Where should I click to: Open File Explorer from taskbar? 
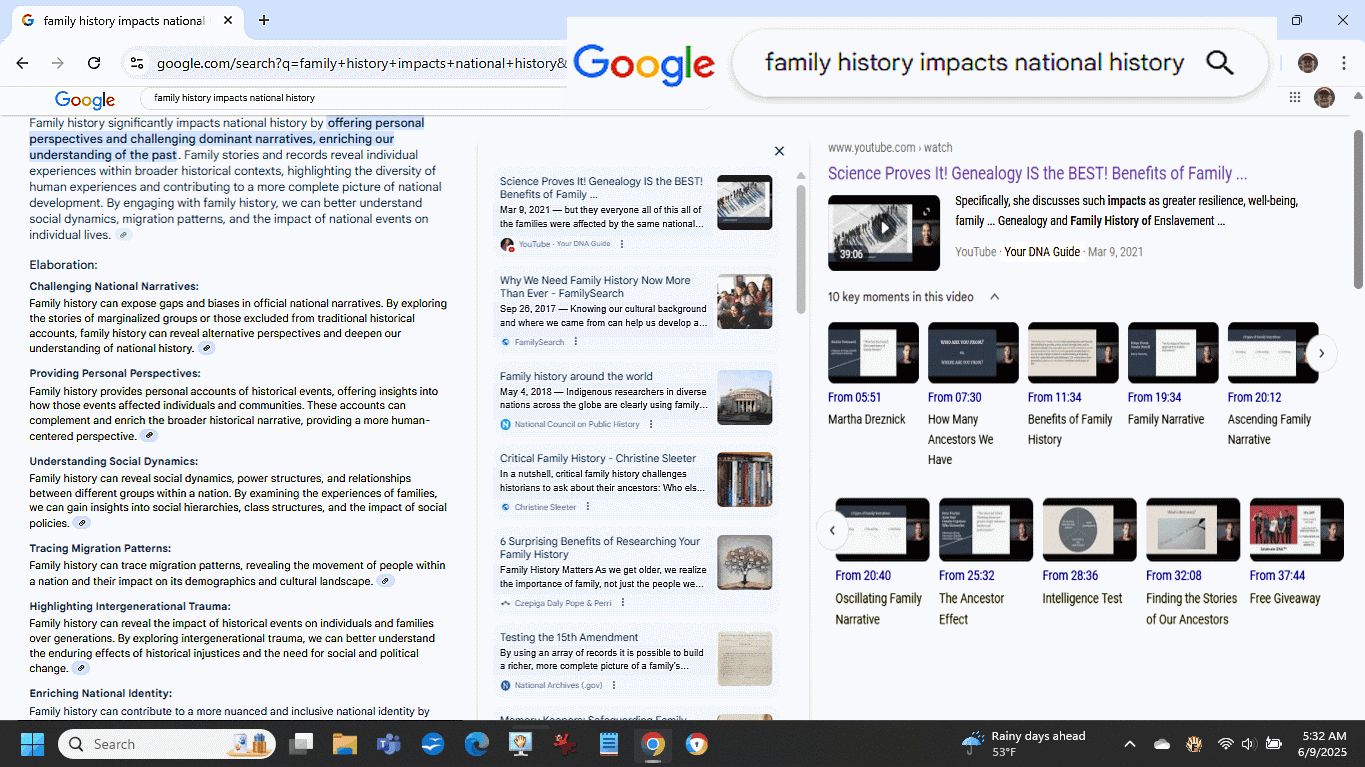click(x=344, y=744)
